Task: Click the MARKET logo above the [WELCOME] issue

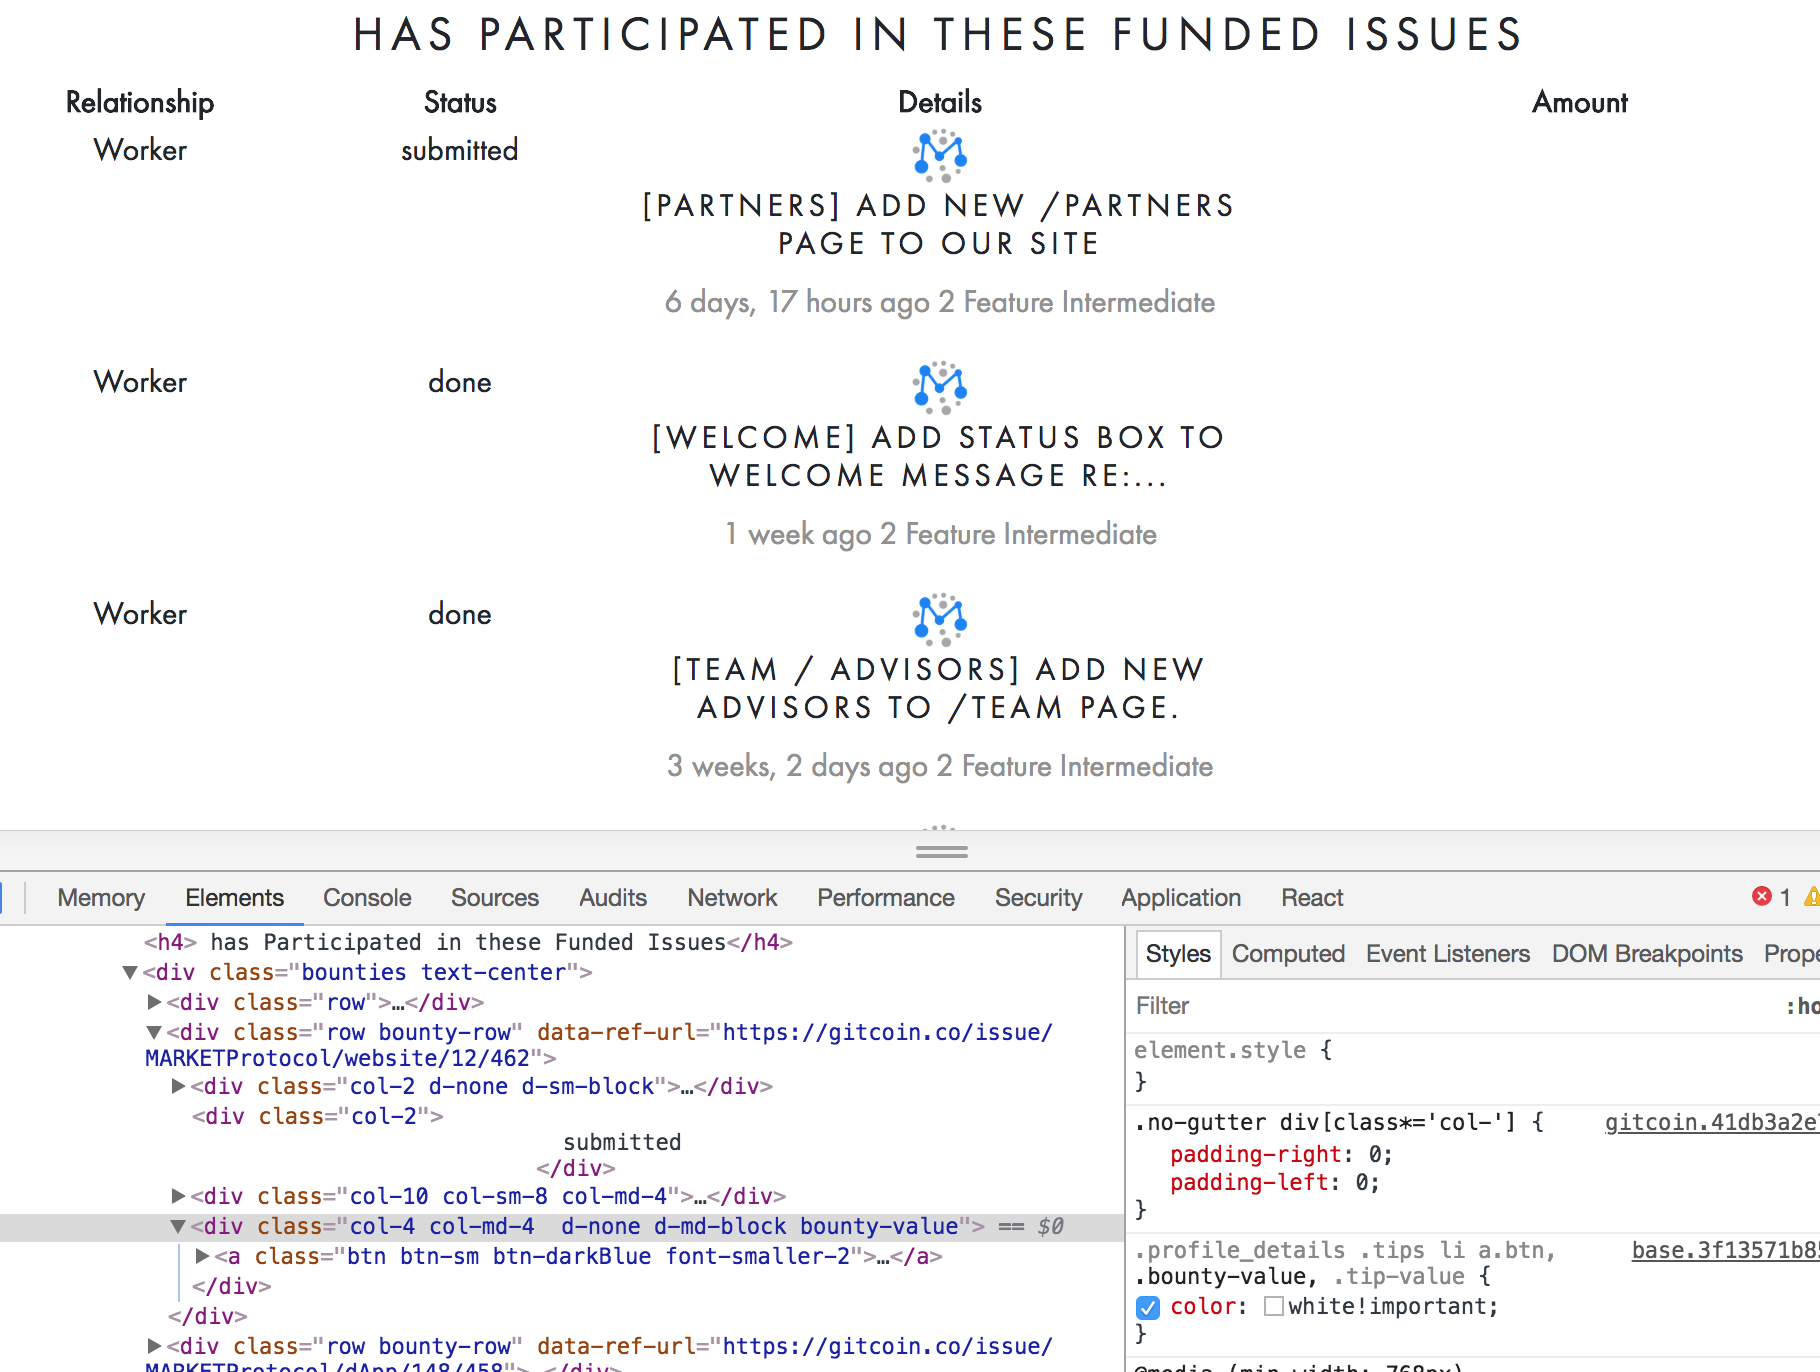Action: point(938,388)
